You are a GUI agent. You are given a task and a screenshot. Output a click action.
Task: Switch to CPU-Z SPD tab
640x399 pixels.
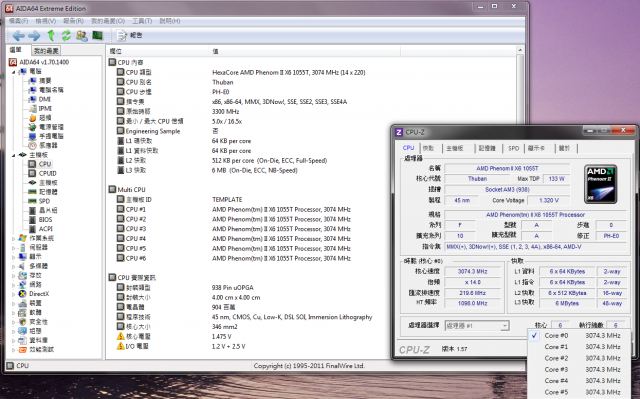click(513, 148)
